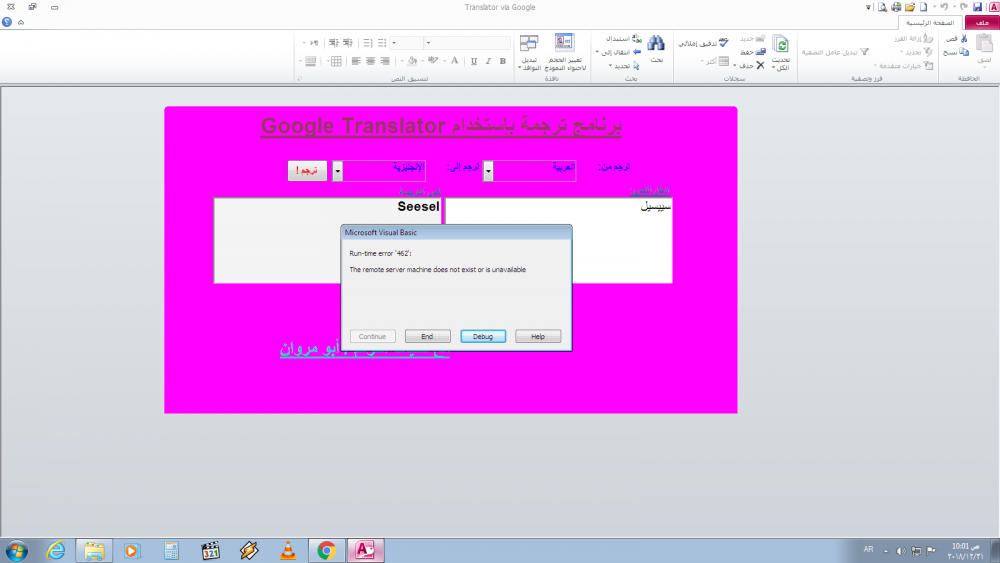The image size is (1000, 563).
Task: Click the volume speaker icon in system tray
Action: [x=901, y=551]
